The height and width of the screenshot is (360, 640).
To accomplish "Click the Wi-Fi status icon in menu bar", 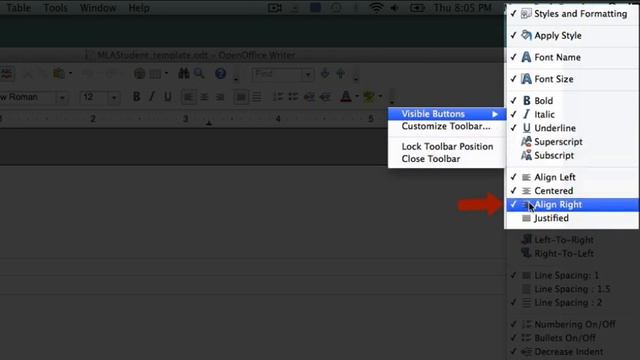I will point(376,8).
